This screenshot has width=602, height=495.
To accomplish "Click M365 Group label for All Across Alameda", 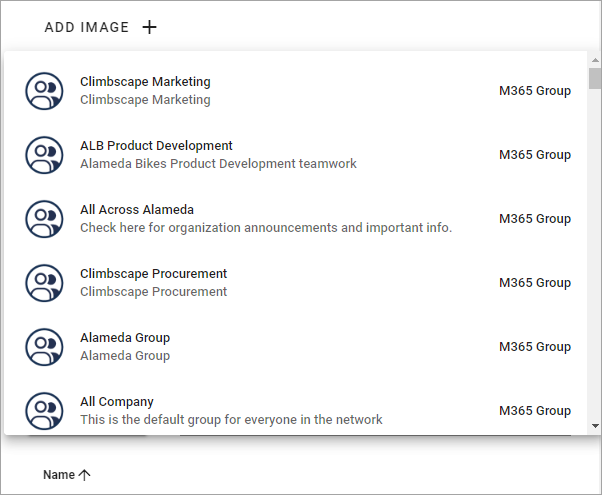I will point(535,219).
